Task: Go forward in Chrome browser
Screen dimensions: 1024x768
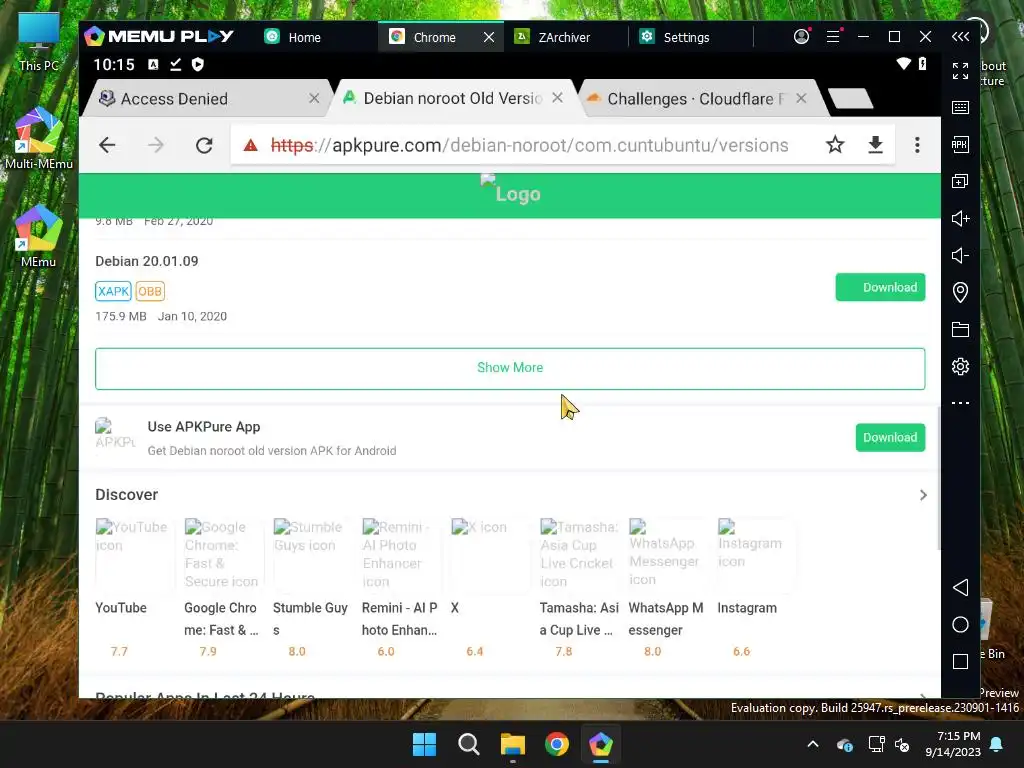Action: click(155, 145)
